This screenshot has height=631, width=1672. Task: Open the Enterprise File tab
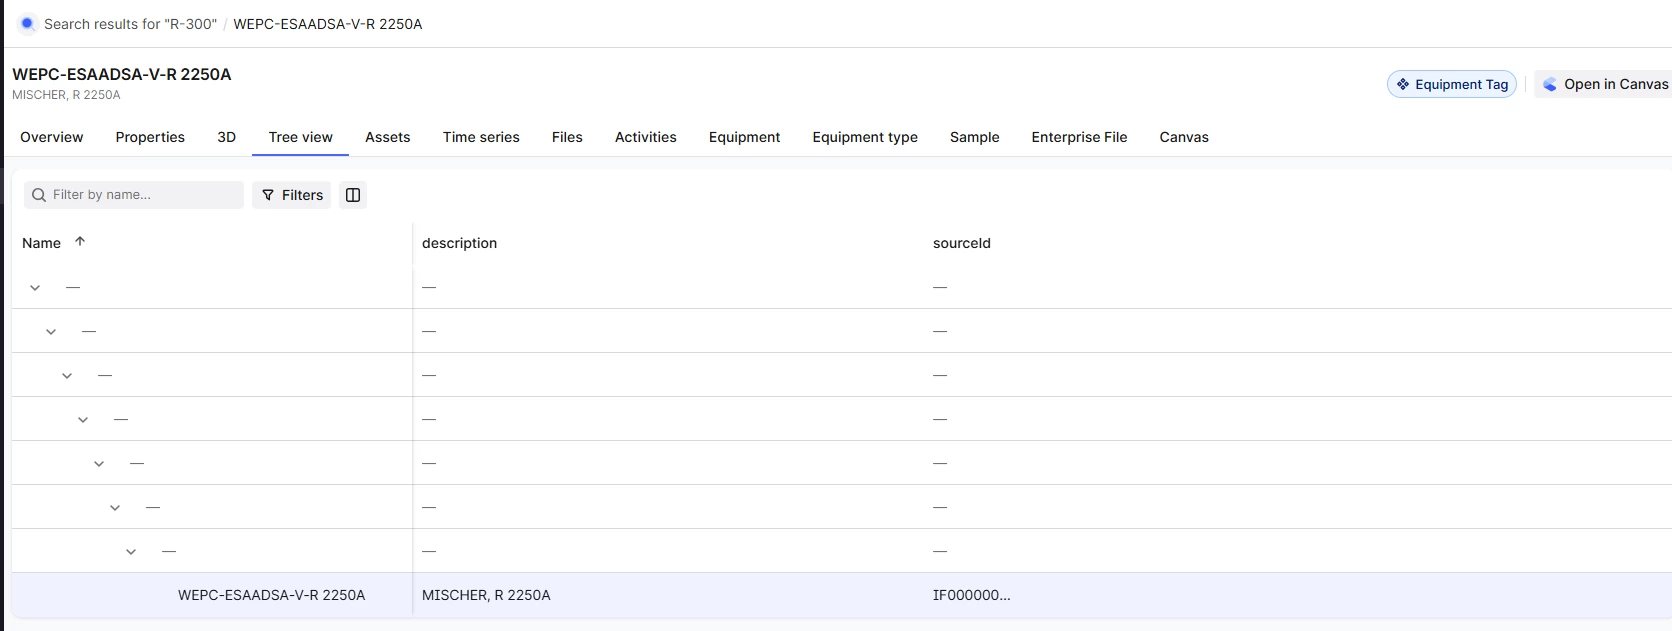1079,138
